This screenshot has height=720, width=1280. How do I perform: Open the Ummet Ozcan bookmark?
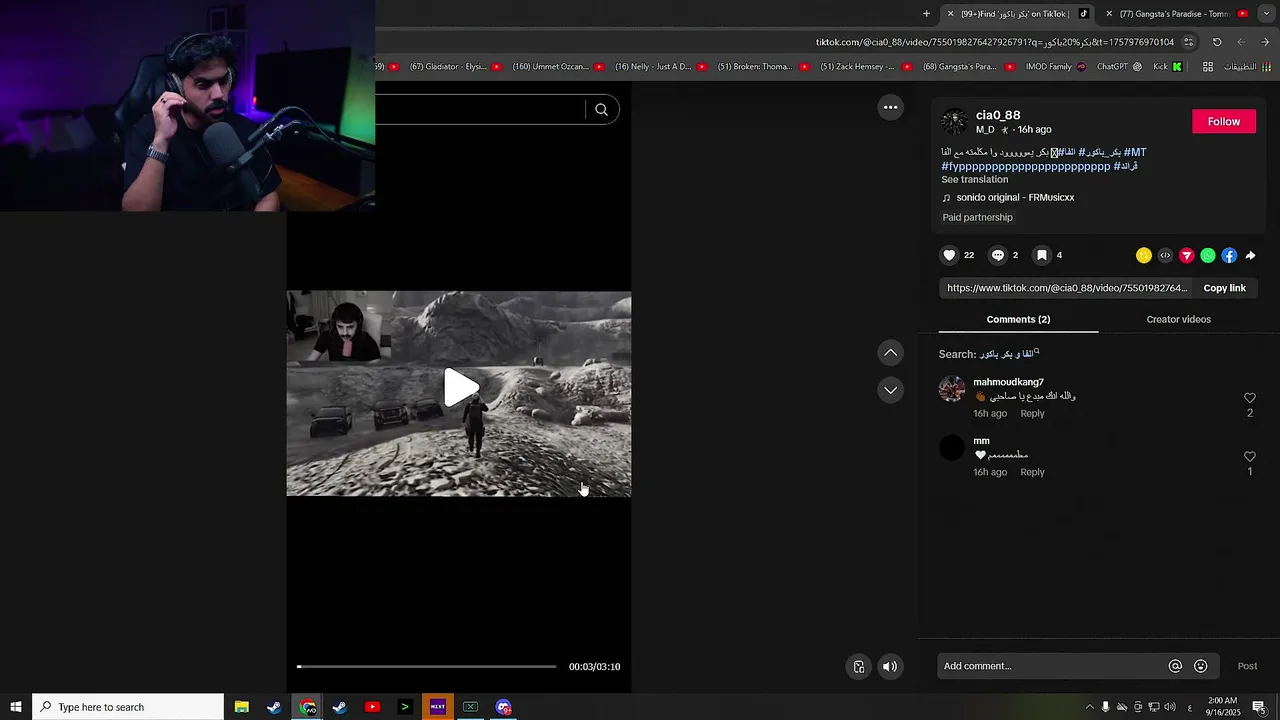558,67
